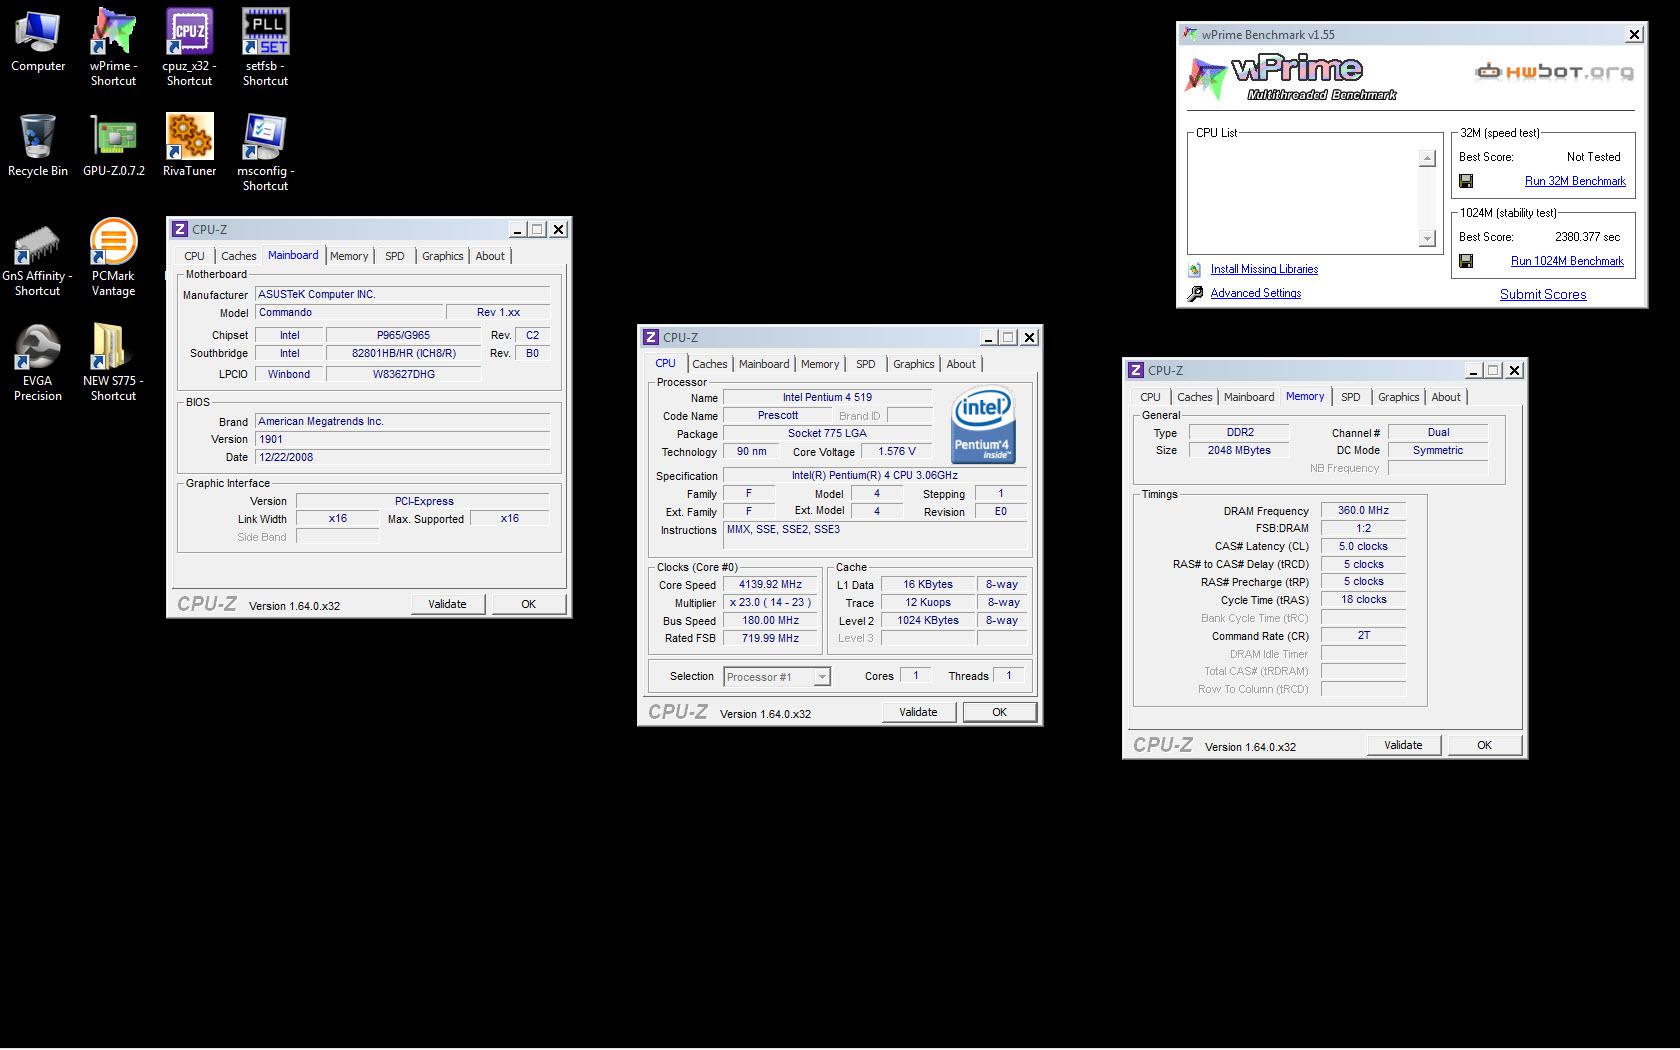This screenshot has height=1050, width=1680.
Task: Click OK in Mainboard CPU-Z window
Action: pyautogui.click(x=528, y=604)
